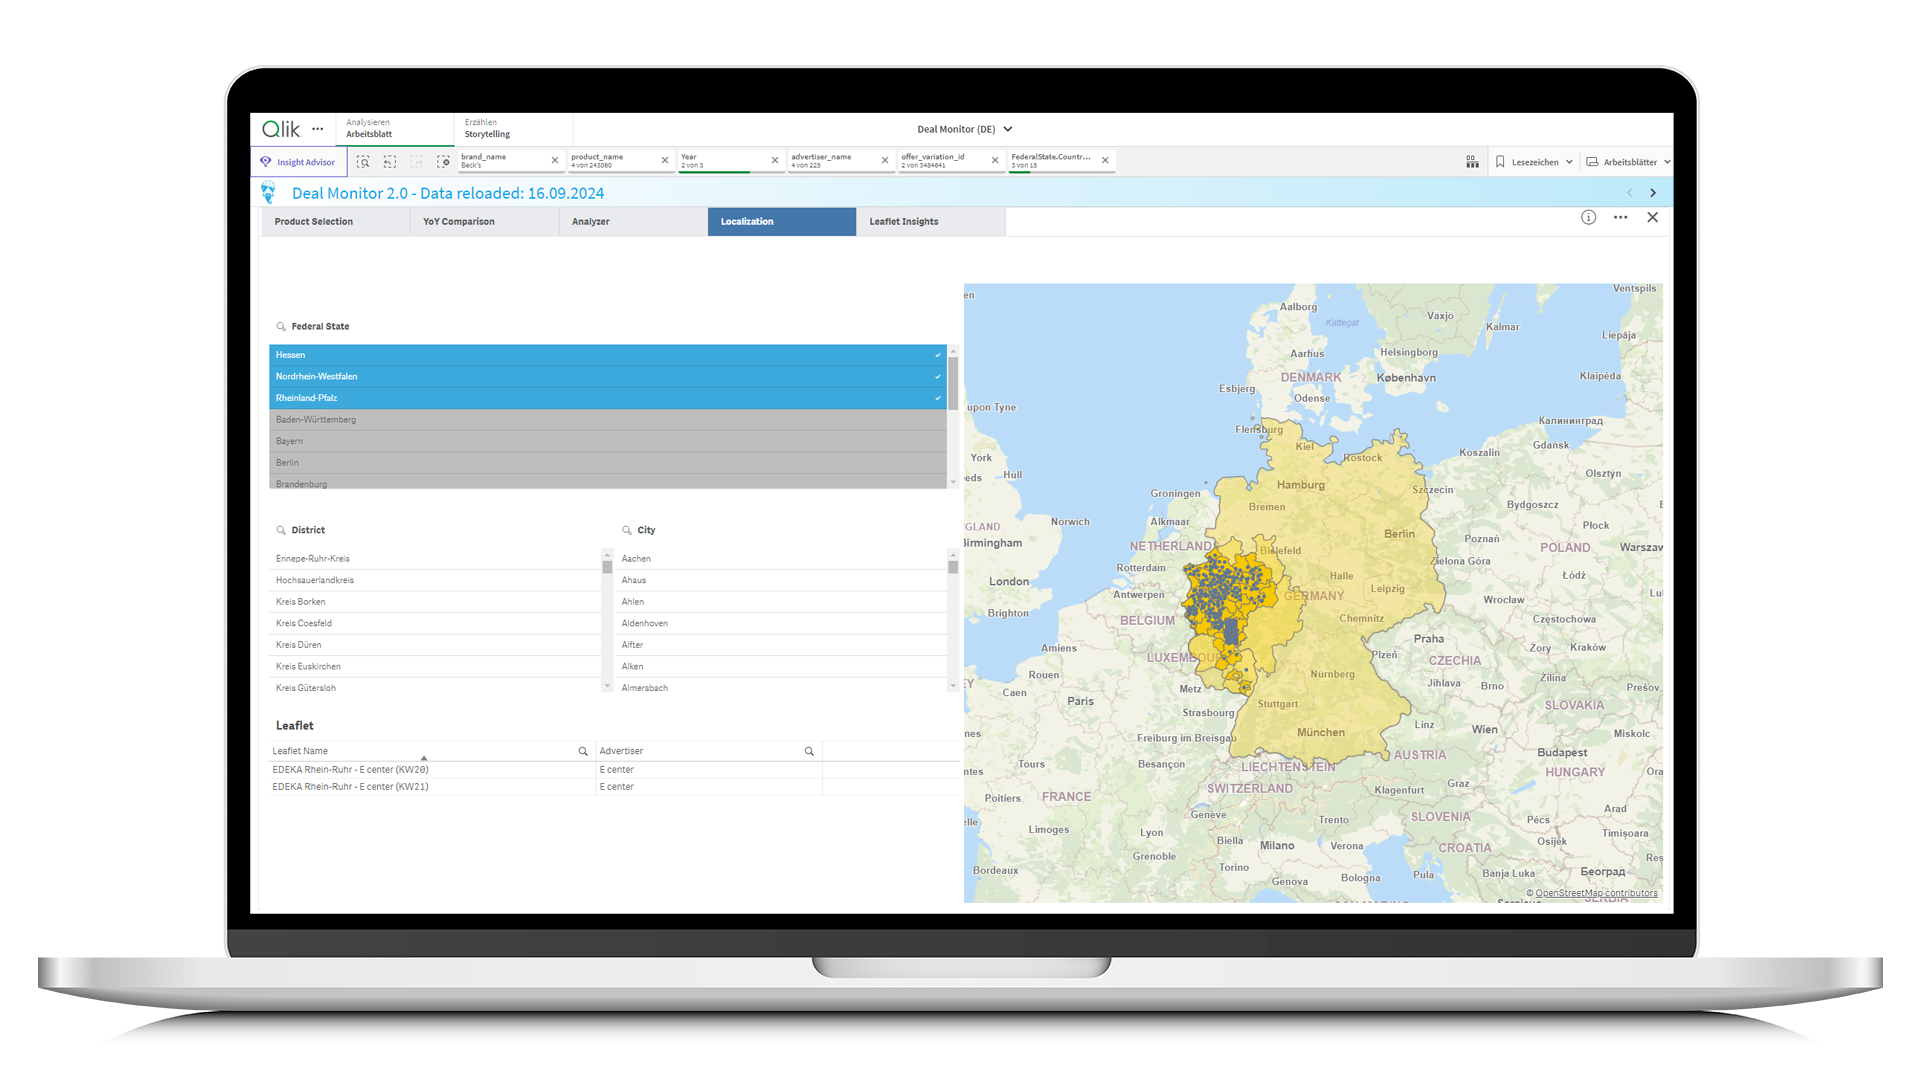
Task: Close the sheet view with the X
Action: tap(1652, 217)
